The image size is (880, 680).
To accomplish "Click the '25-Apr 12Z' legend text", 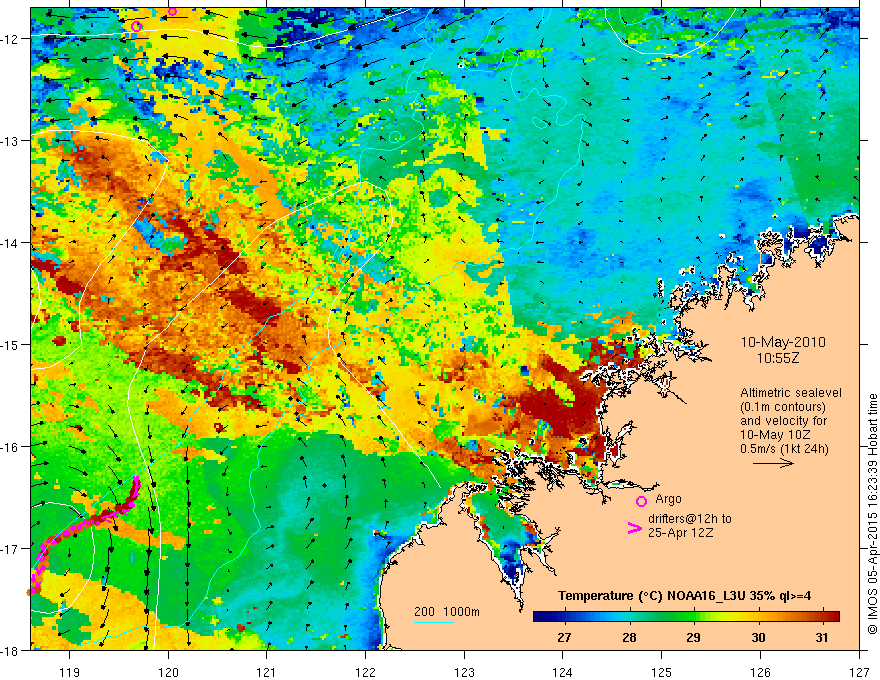I will pyautogui.click(x=680, y=533).
